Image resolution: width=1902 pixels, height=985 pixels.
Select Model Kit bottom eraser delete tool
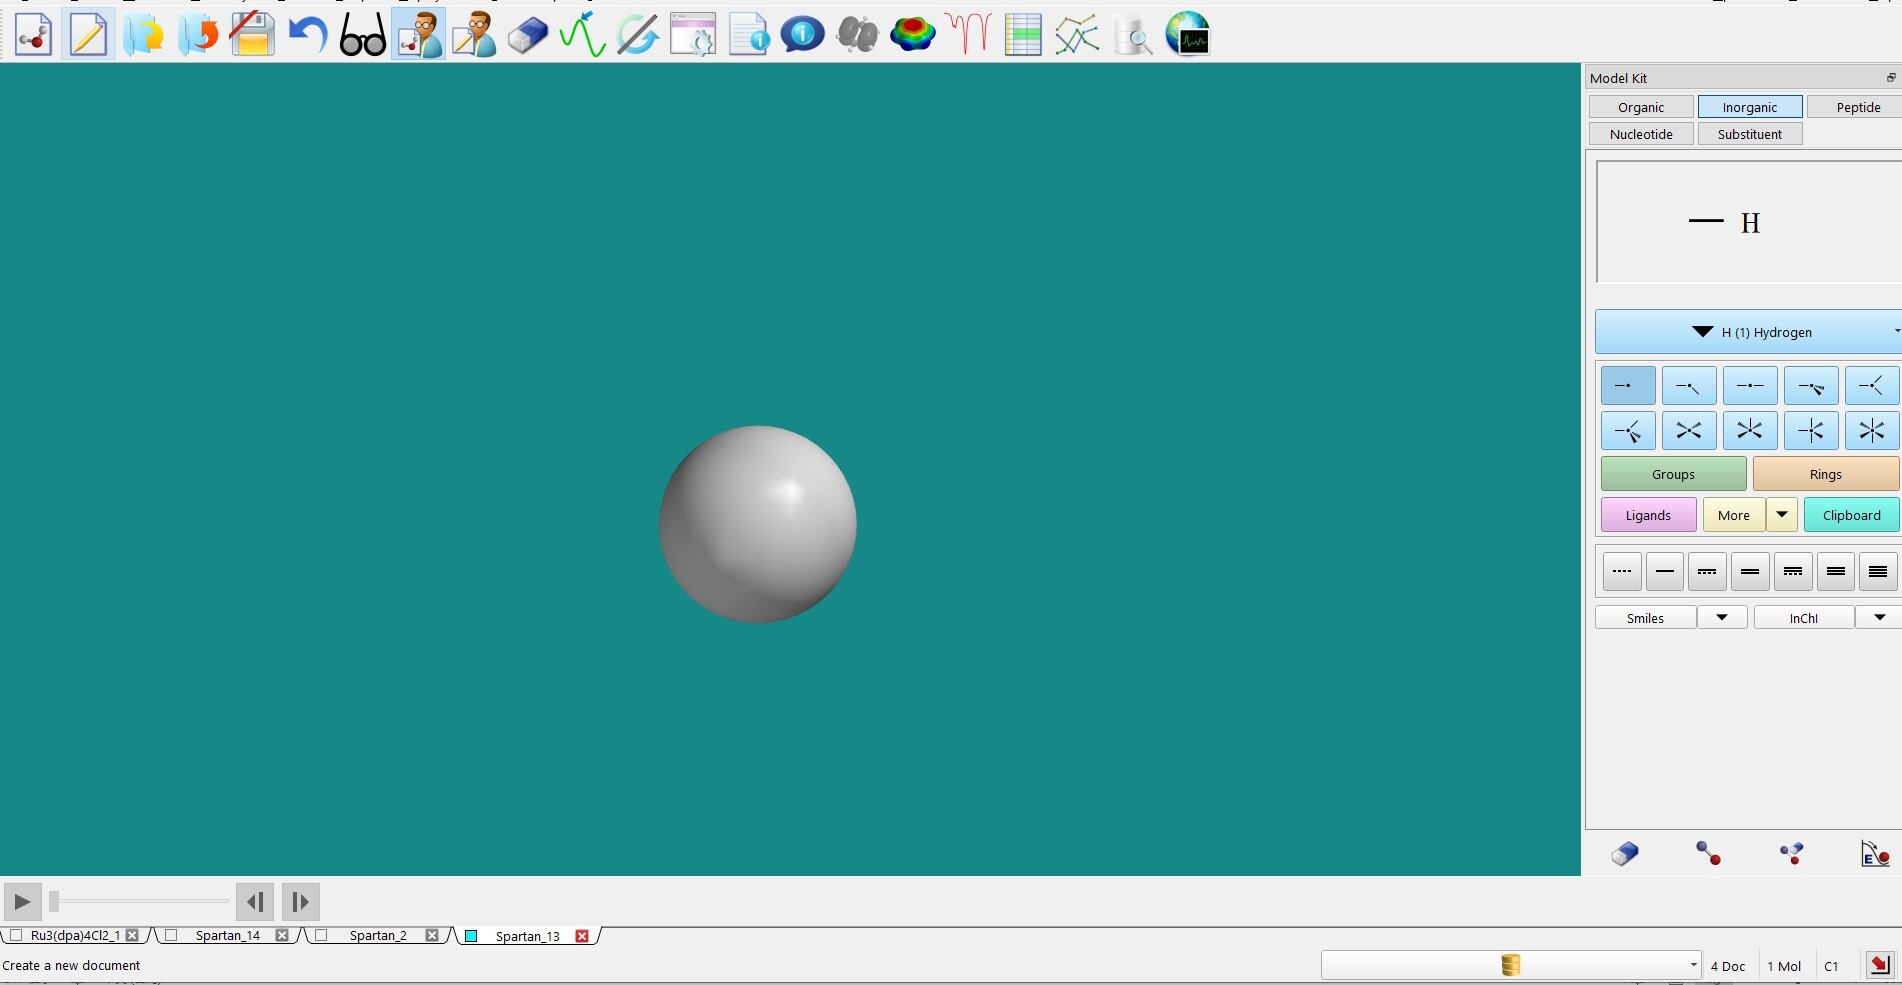[x=1625, y=854]
